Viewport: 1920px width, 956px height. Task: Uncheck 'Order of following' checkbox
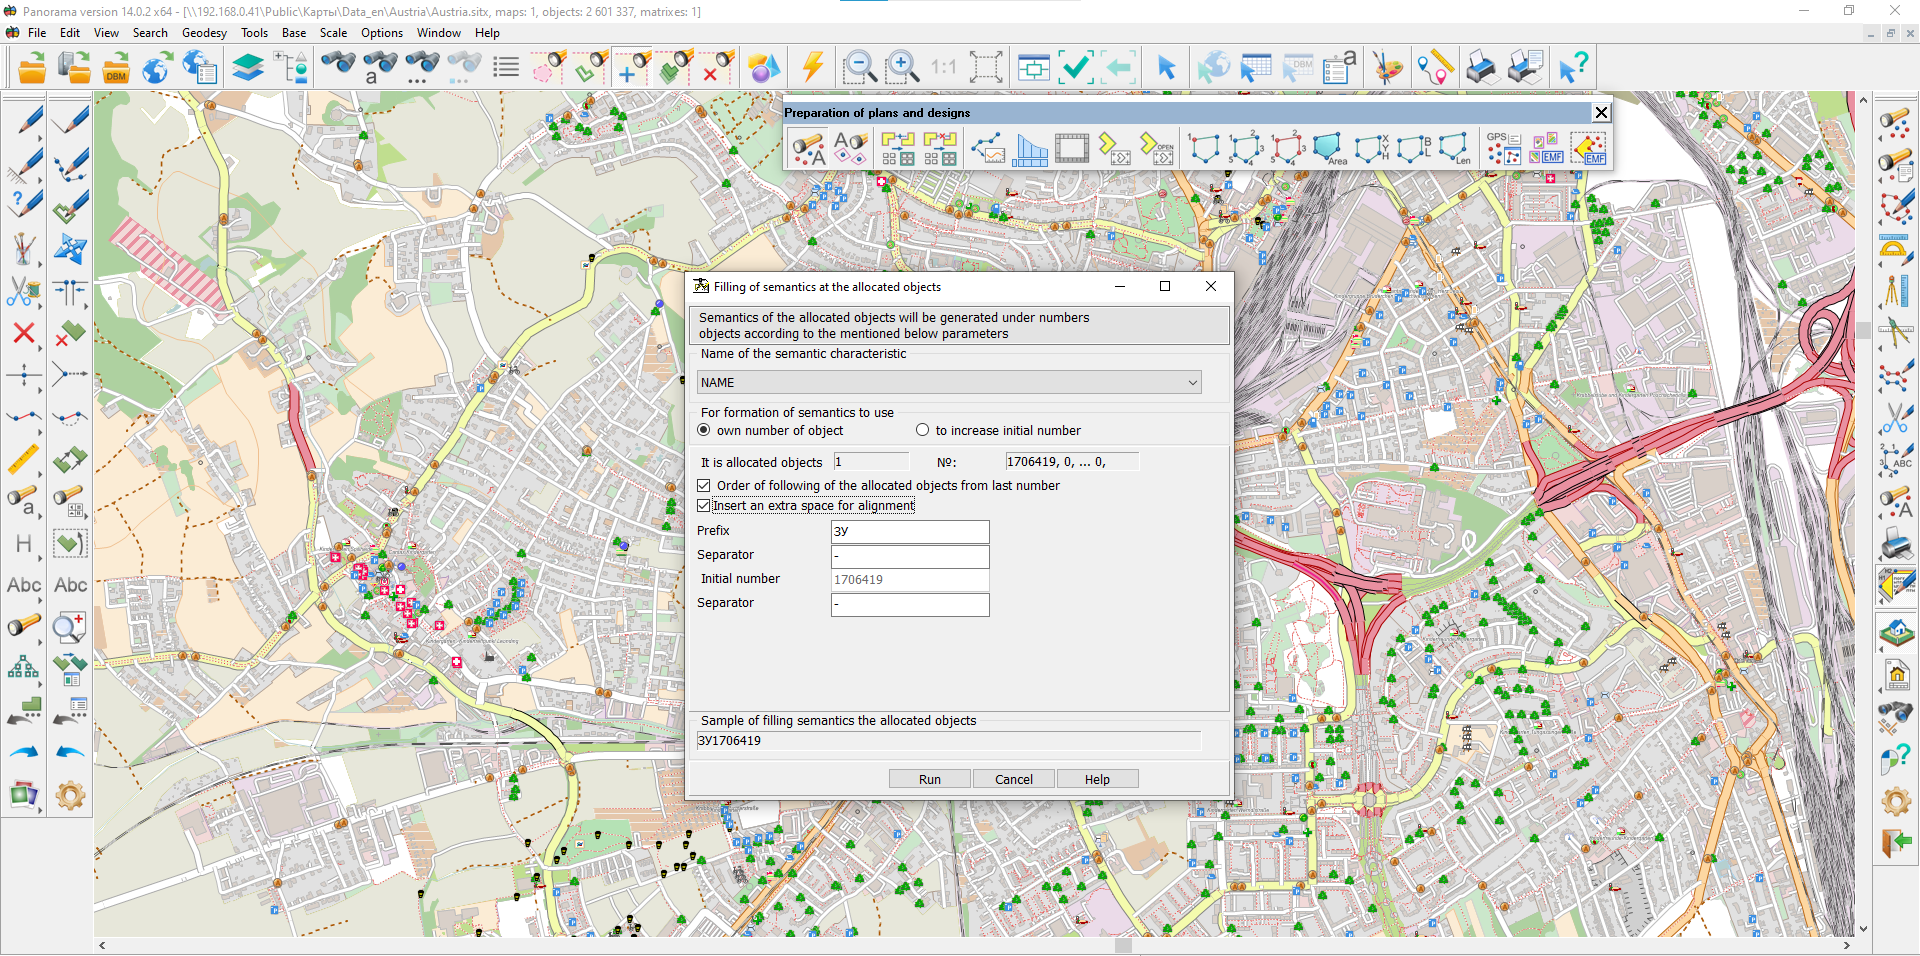point(704,486)
